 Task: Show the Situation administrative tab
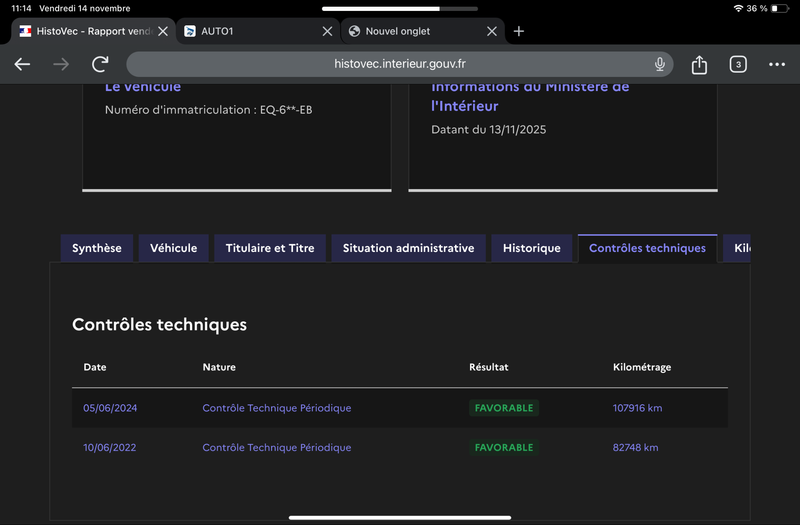408,248
